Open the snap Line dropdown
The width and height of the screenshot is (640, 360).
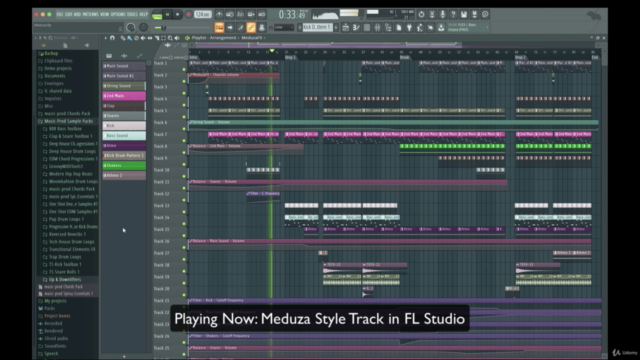click(284, 27)
